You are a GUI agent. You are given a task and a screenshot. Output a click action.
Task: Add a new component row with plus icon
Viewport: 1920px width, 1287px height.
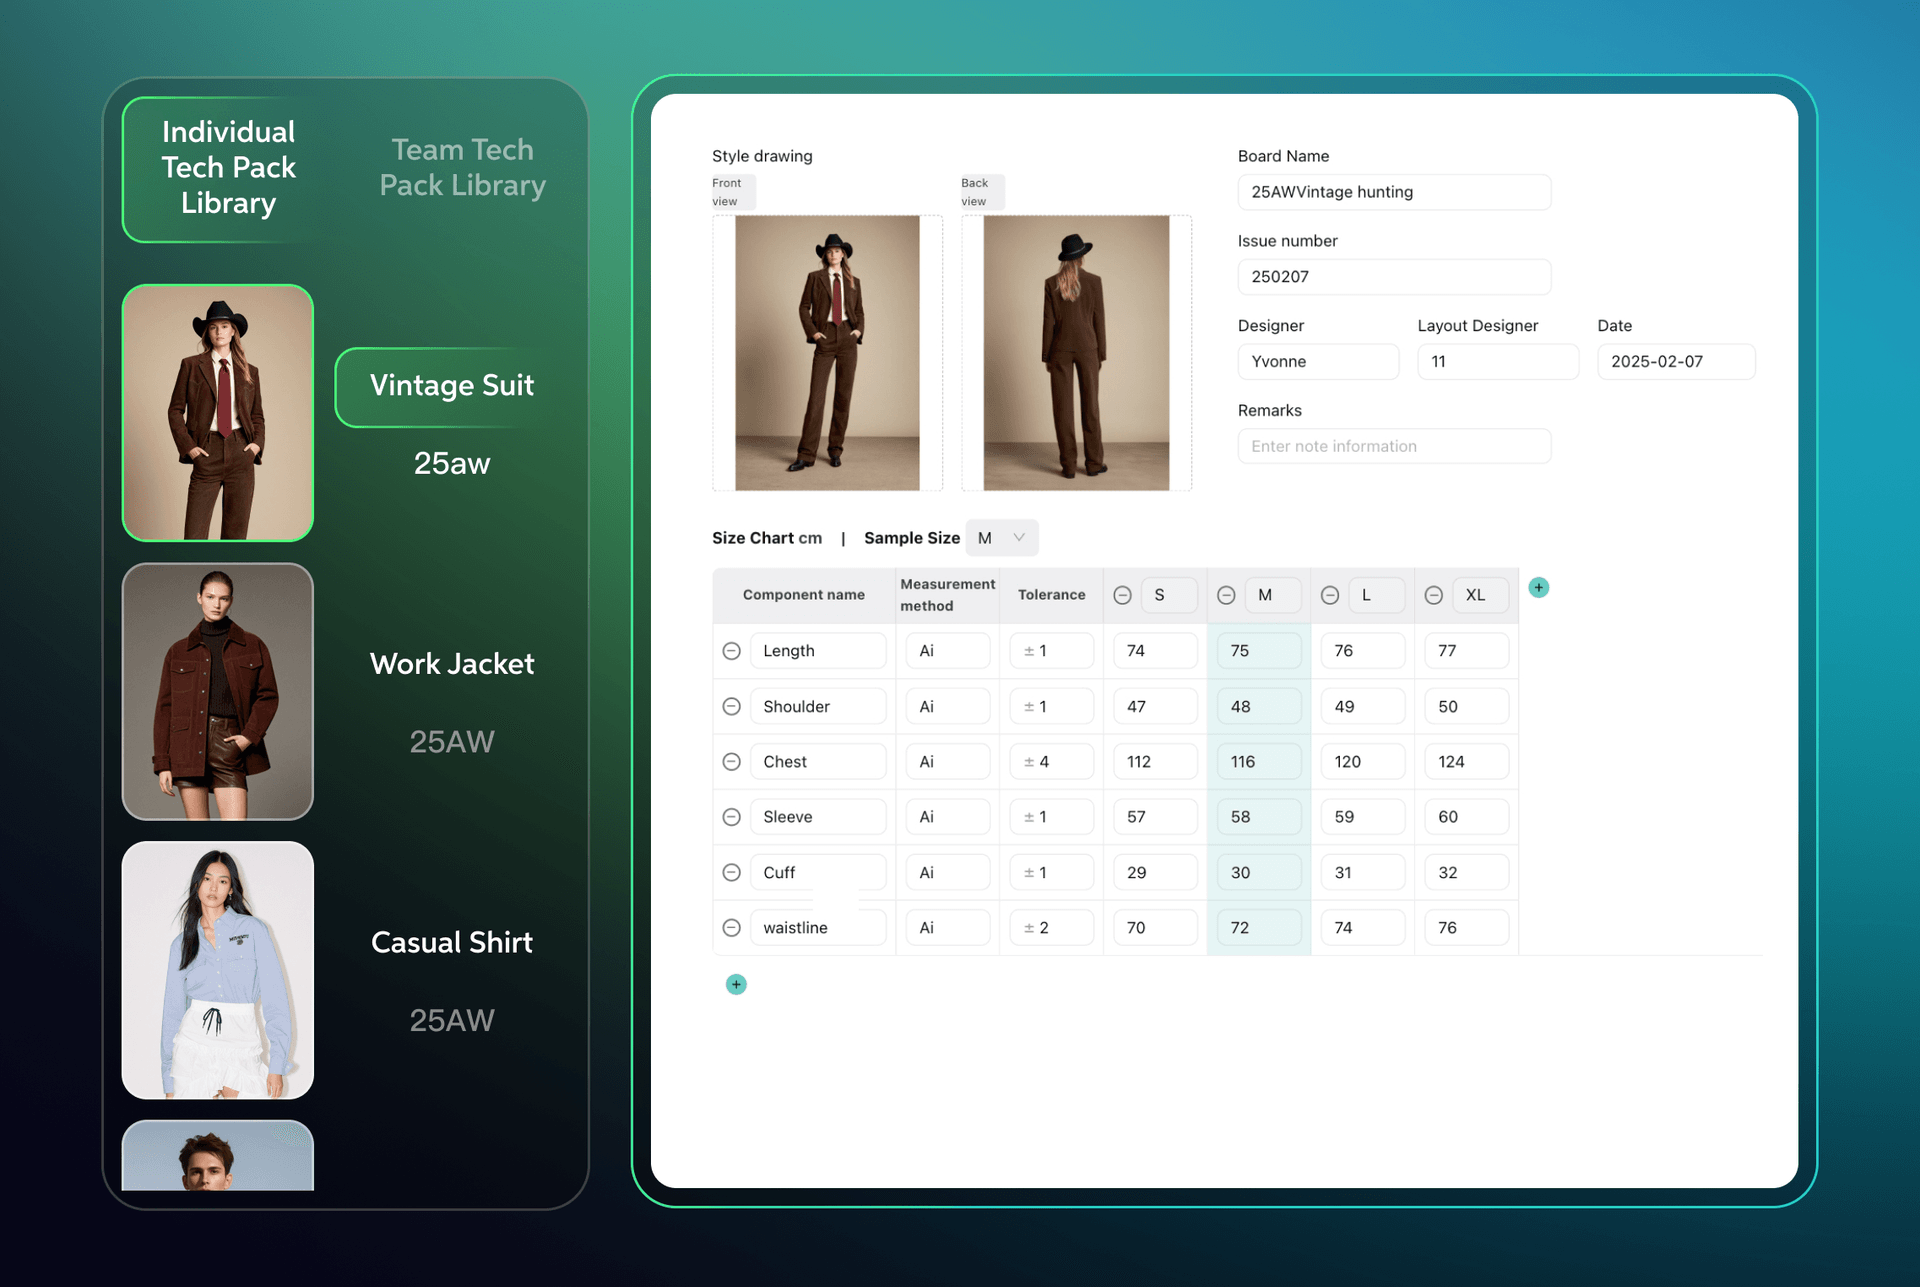point(736,984)
